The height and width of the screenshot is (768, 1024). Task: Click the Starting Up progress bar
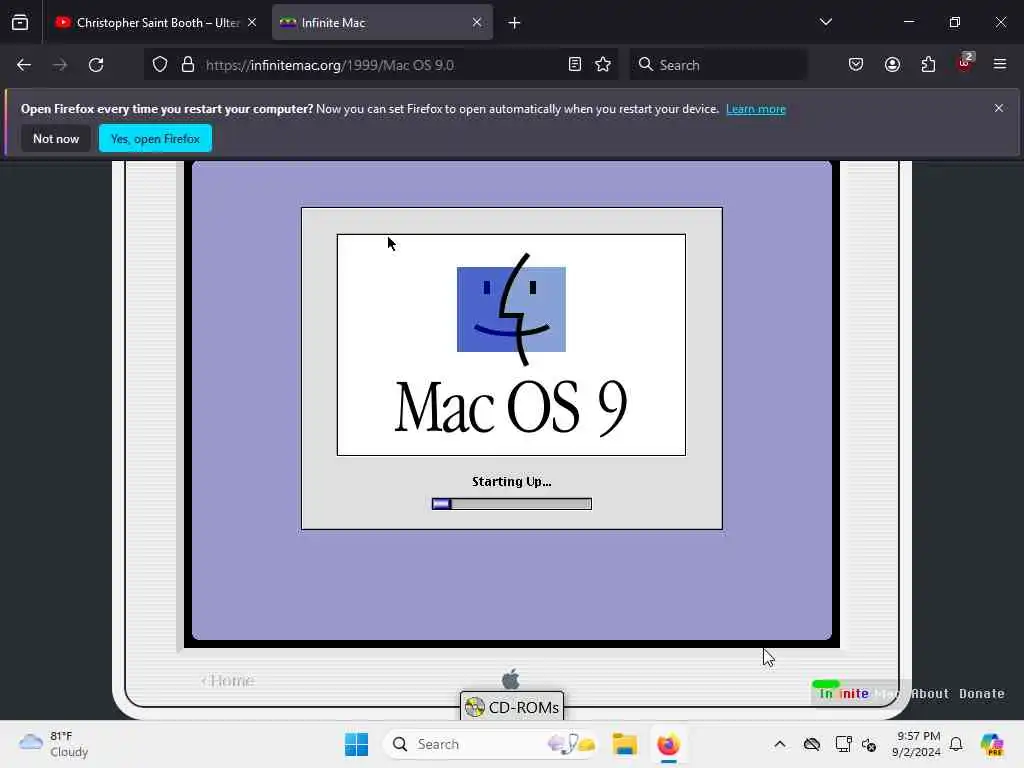click(512, 504)
